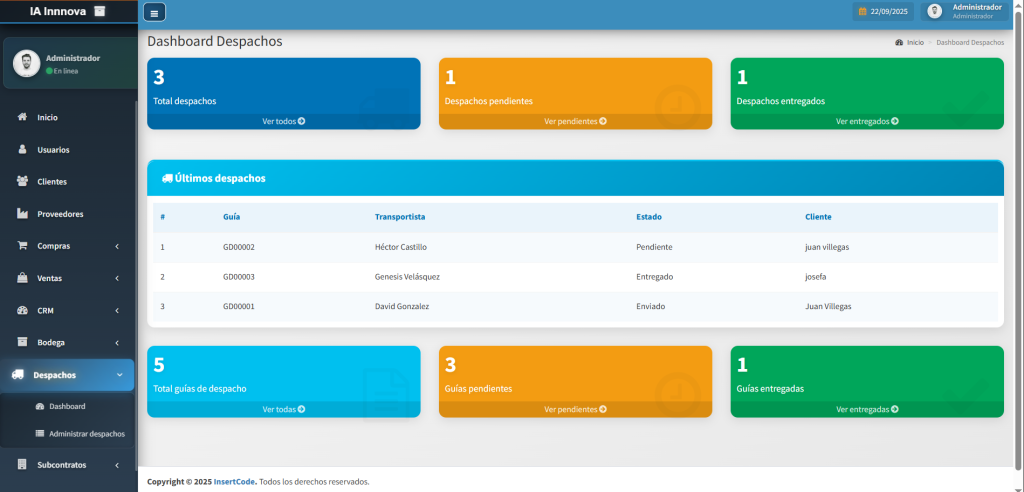The height and width of the screenshot is (492, 1024).
Task: Open the Subcontratos sidebar menu
Action: pos(62,465)
